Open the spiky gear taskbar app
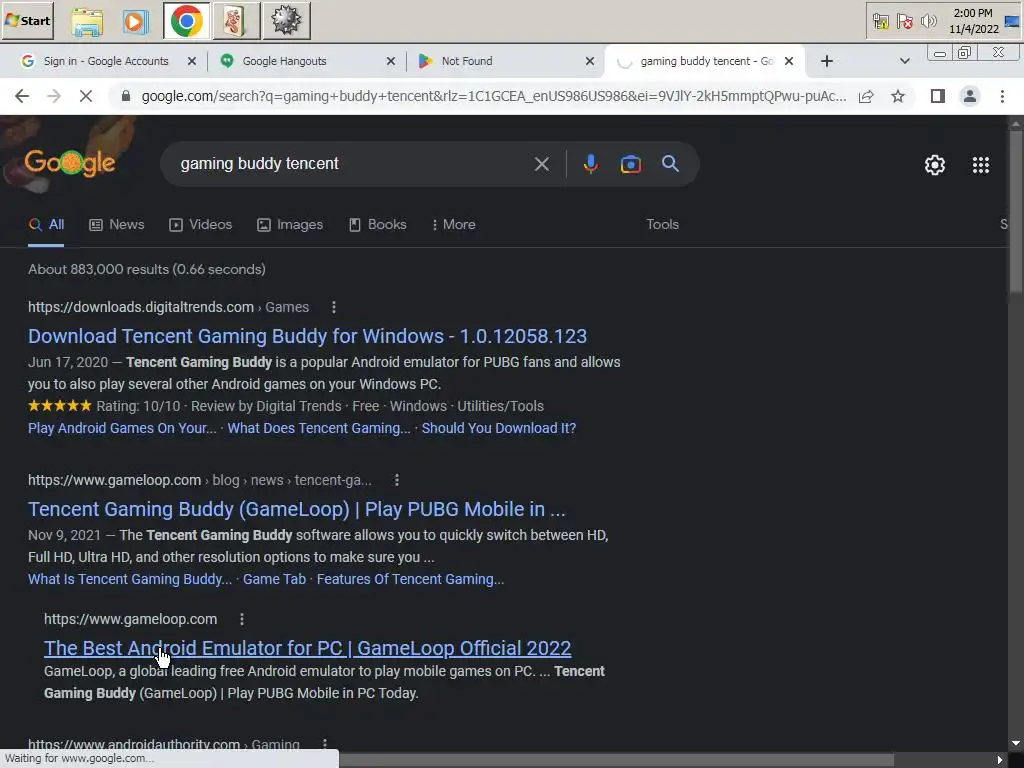The width and height of the screenshot is (1024, 768). click(286, 21)
